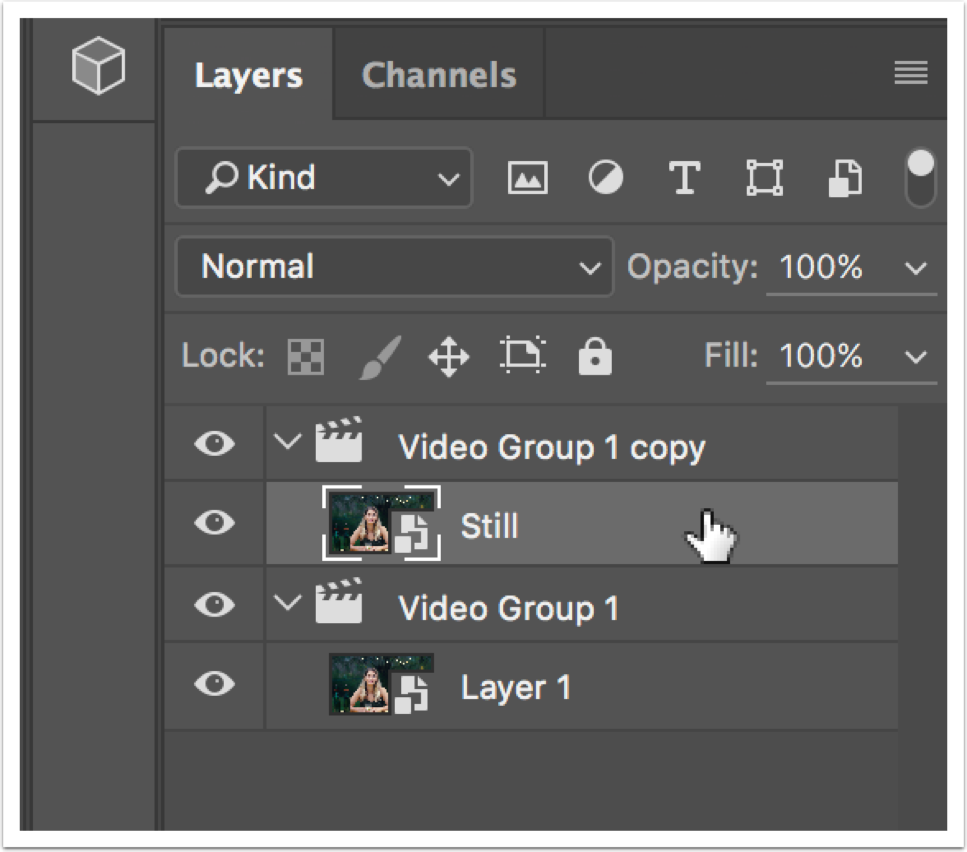The width and height of the screenshot is (967, 852).
Task: Open the Opacity slider dropdown arrow
Action: pyautogui.click(x=916, y=268)
